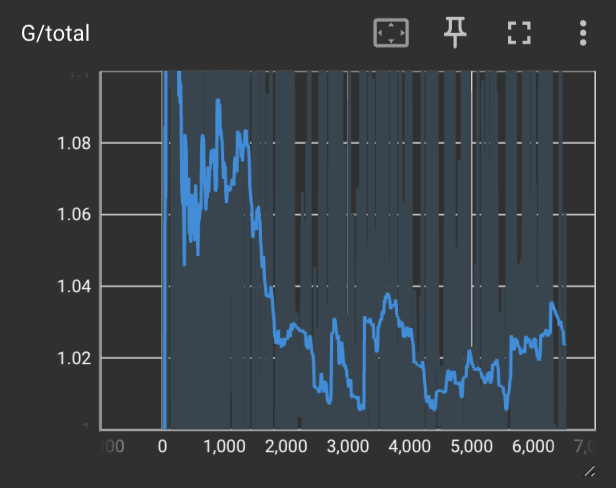Image resolution: width=616 pixels, height=488 pixels.
Task: Click the 1.08 y-axis label
Action: (74, 143)
